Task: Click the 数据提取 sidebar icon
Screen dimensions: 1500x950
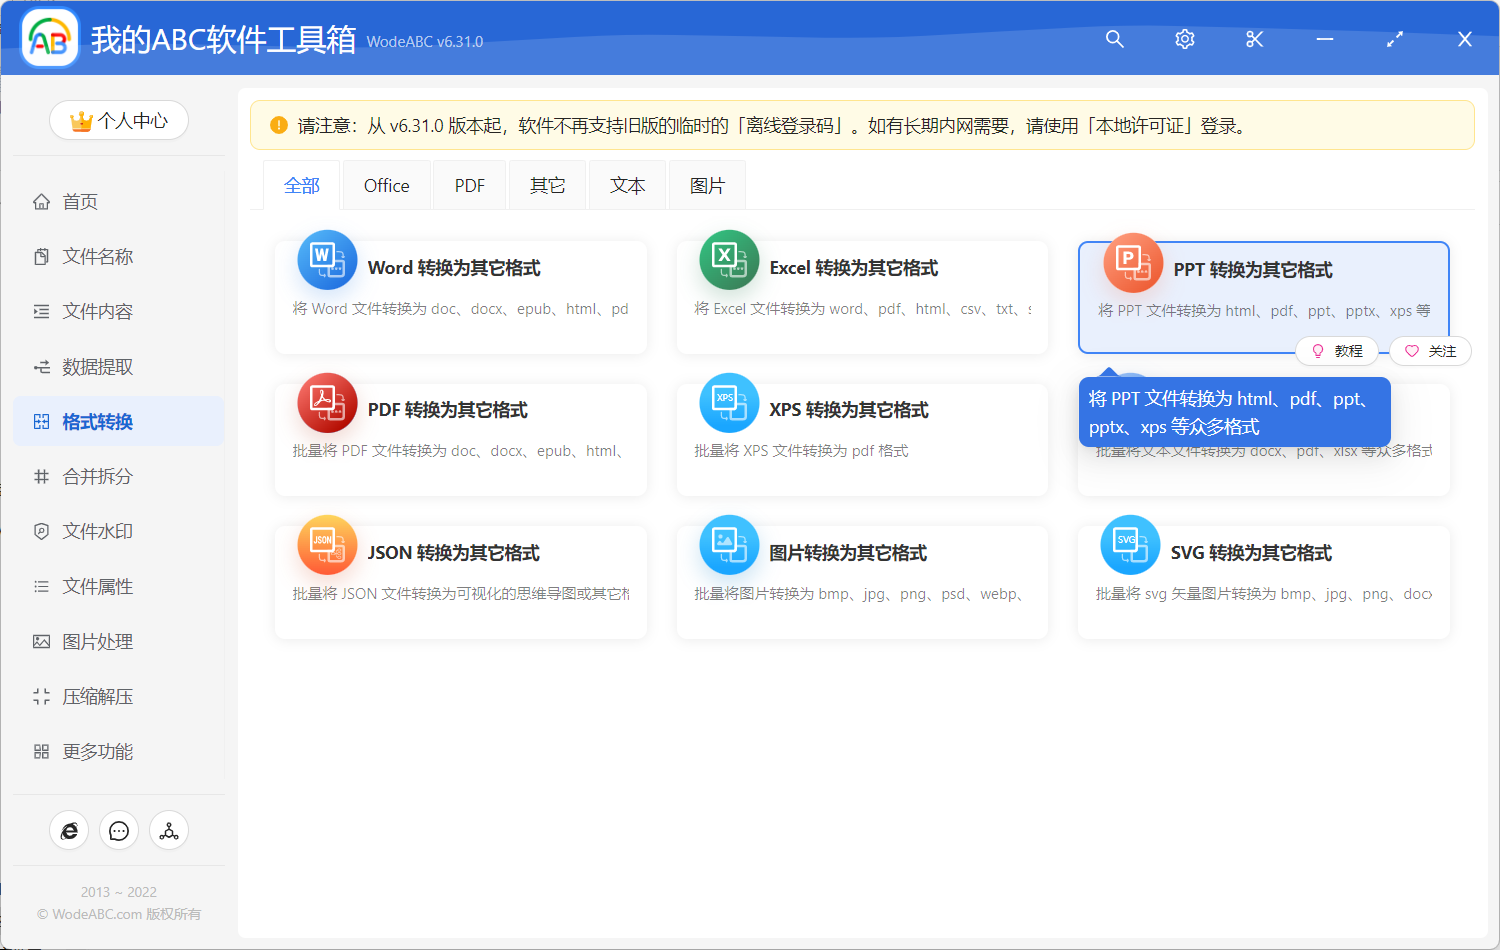Action: pyautogui.click(x=41, y=366)
